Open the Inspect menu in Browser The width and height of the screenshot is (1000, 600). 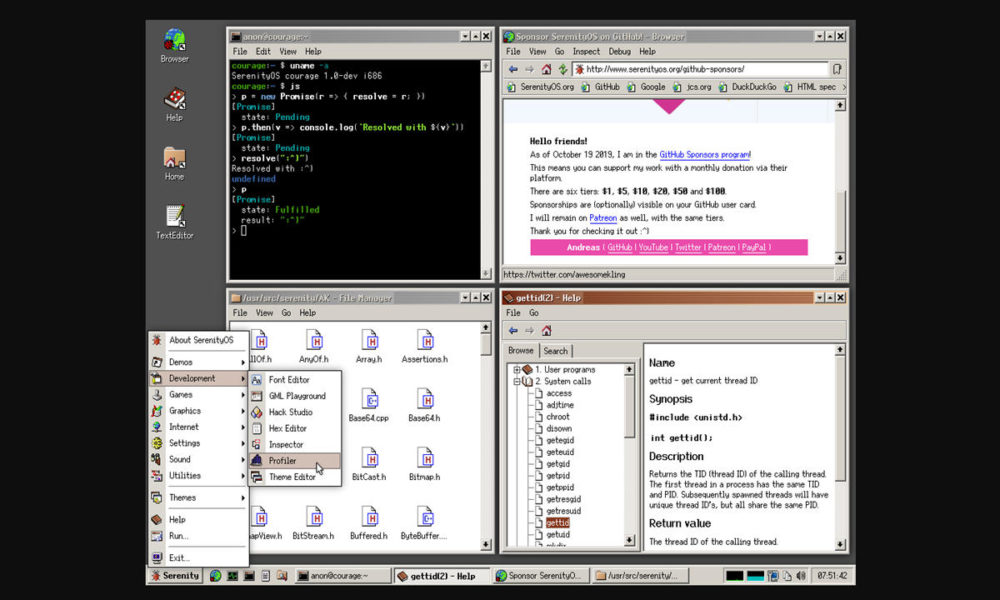tap(586, 51)
